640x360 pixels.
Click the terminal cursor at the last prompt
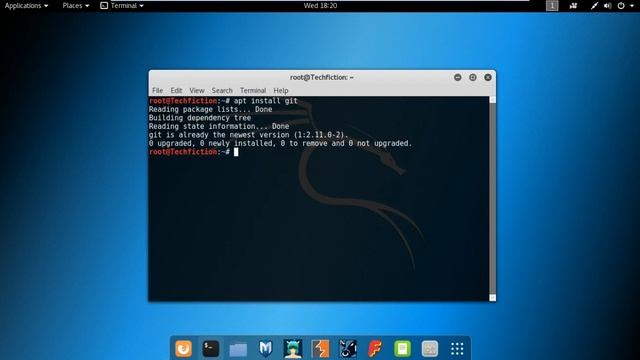click(236, 152)
